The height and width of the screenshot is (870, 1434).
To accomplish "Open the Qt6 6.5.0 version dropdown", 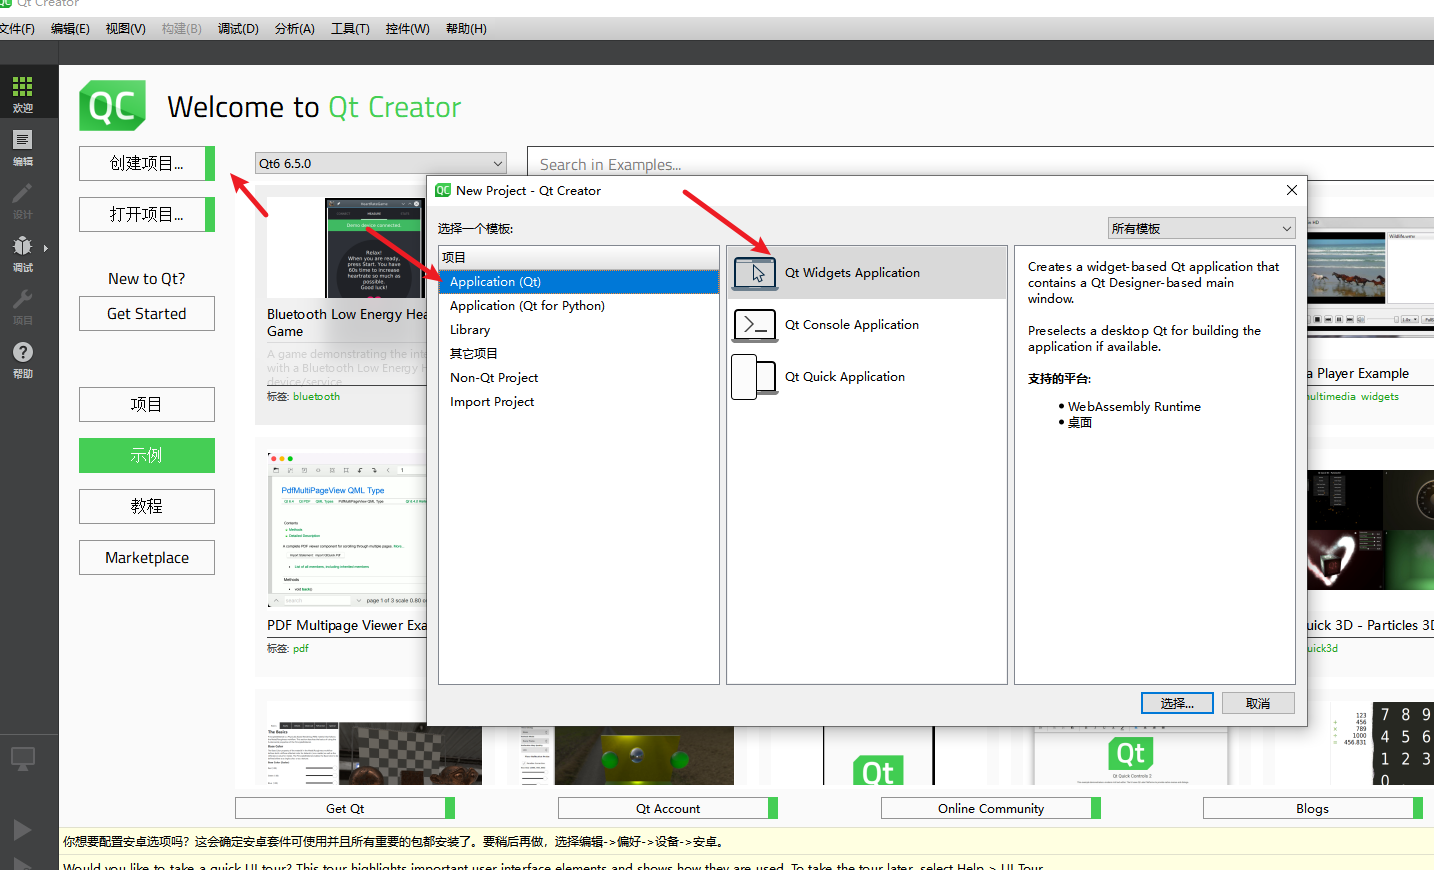I will [x=381, y=163].
